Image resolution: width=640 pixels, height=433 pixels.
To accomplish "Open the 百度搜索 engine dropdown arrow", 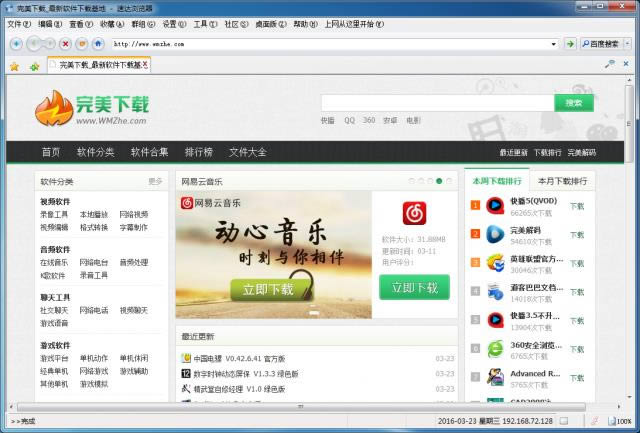I will [628, 44].
